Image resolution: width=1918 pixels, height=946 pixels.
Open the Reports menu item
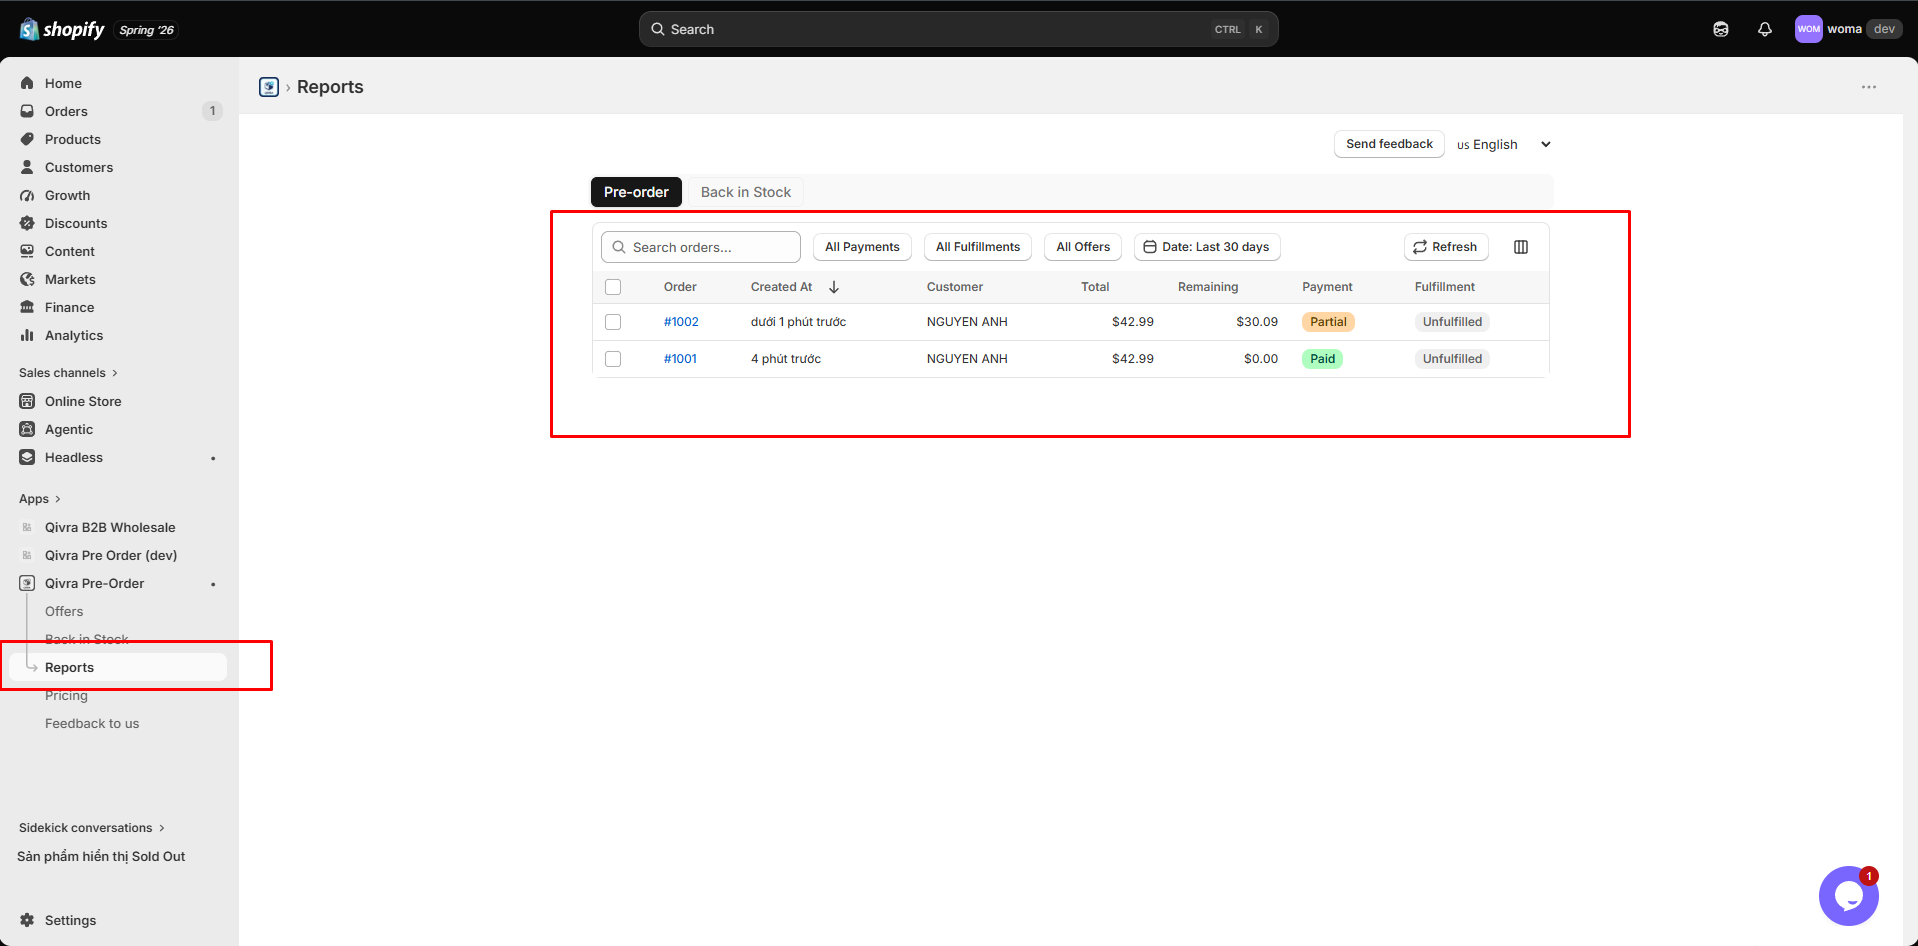(118, 667)
